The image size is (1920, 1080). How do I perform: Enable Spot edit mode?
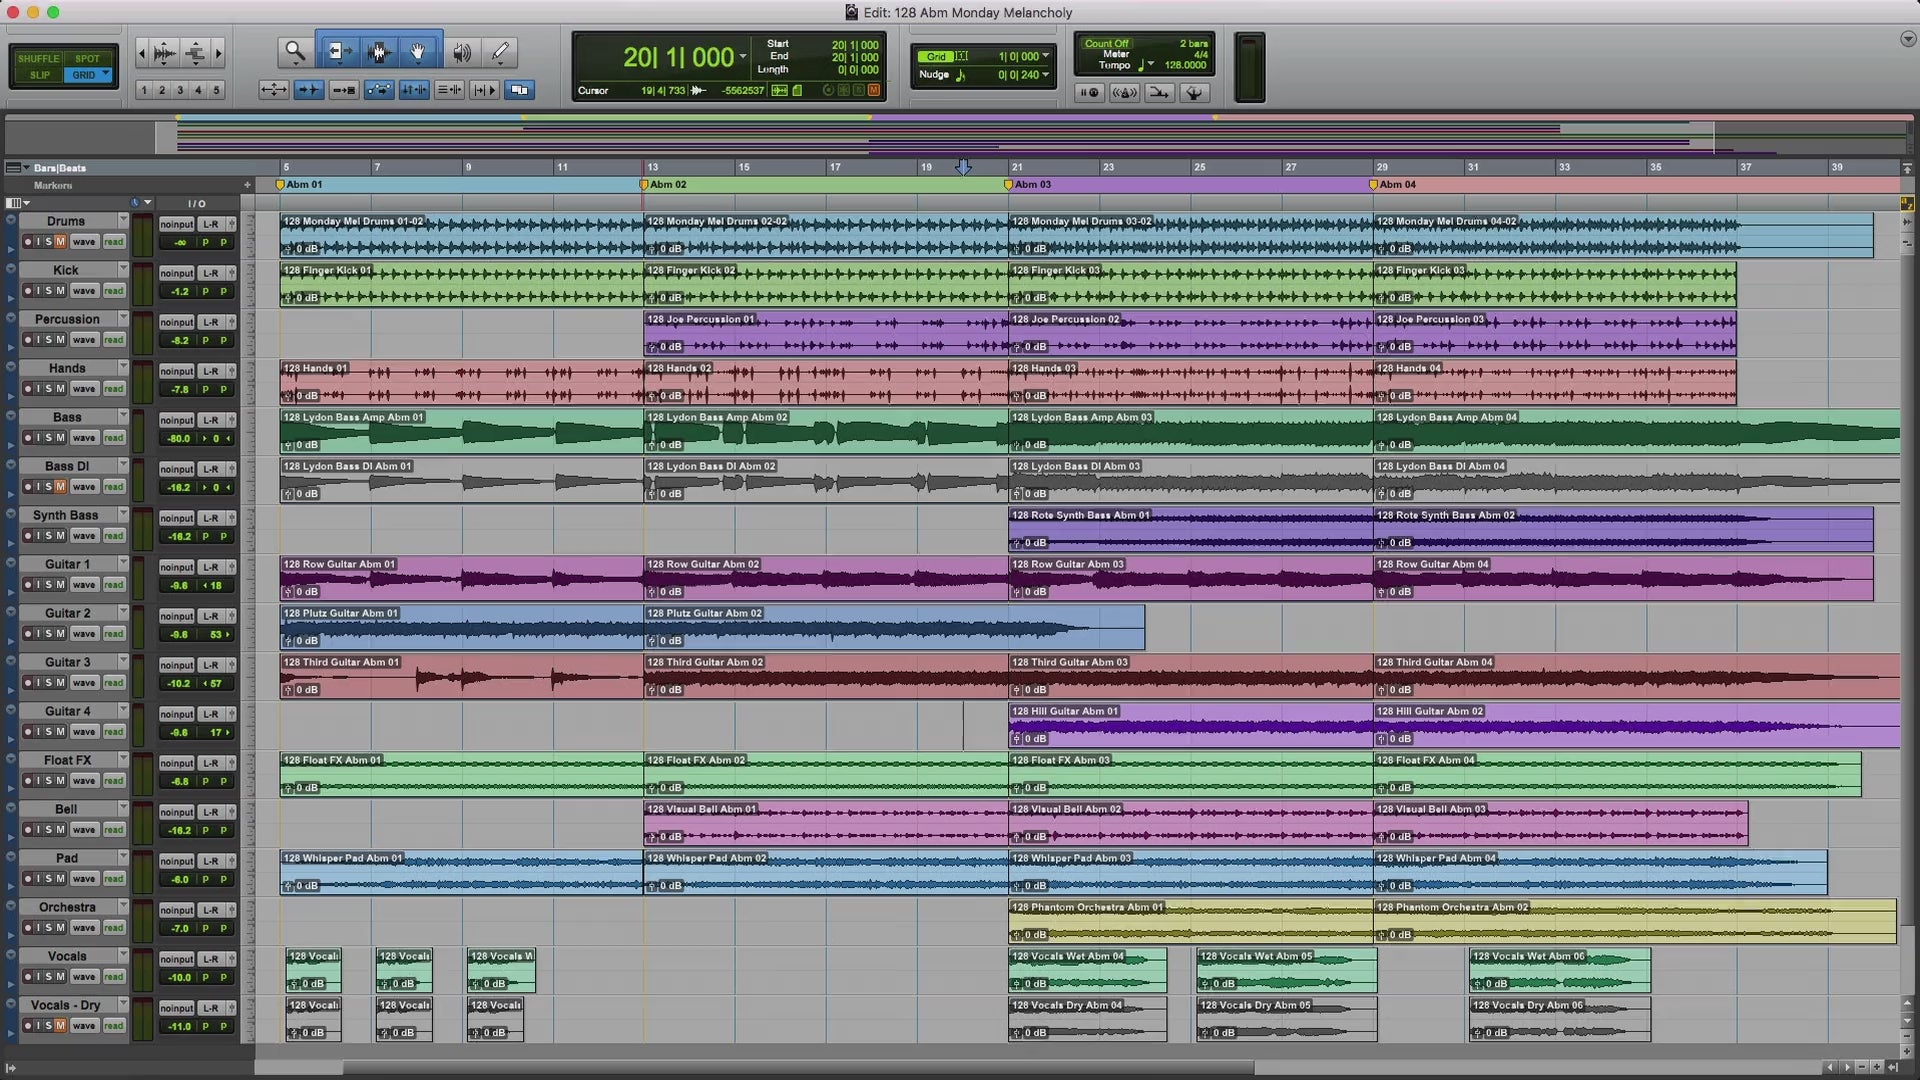click(88, 58)
